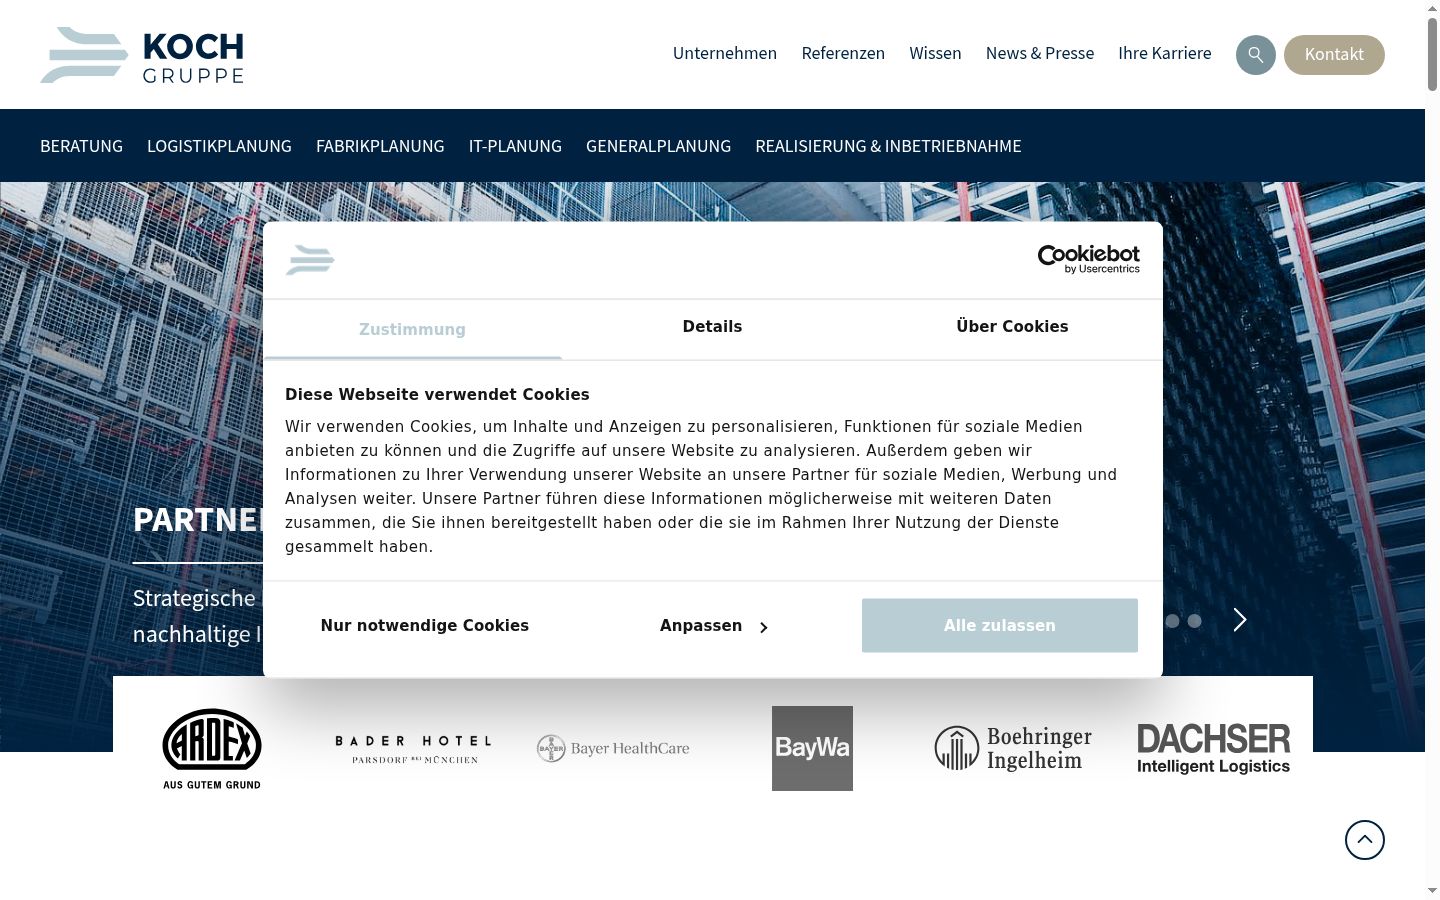
Task: Advance carousel with the right arrow
Action: tap(1240, 620)
